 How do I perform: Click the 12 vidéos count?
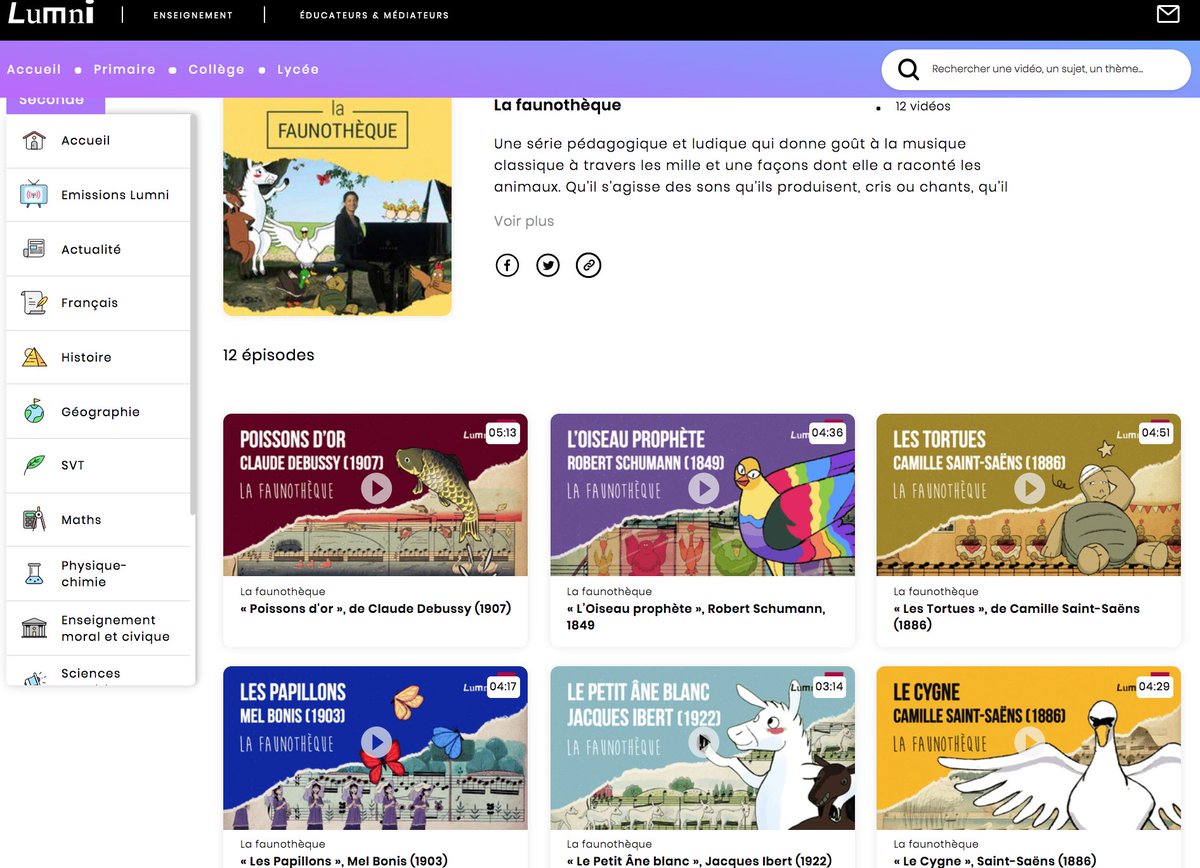point(923,106)
